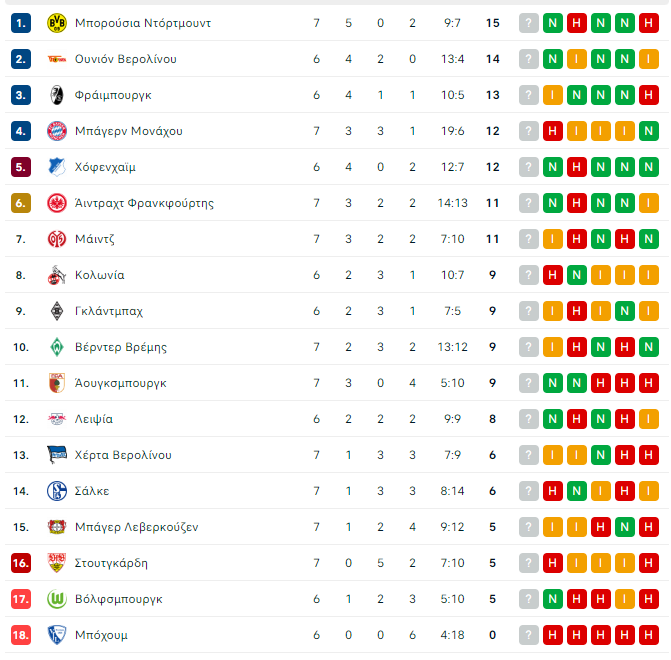671x660 pixels.
Task: Open Bayern Munich's logo icon
Action: [x=56, y=131]
